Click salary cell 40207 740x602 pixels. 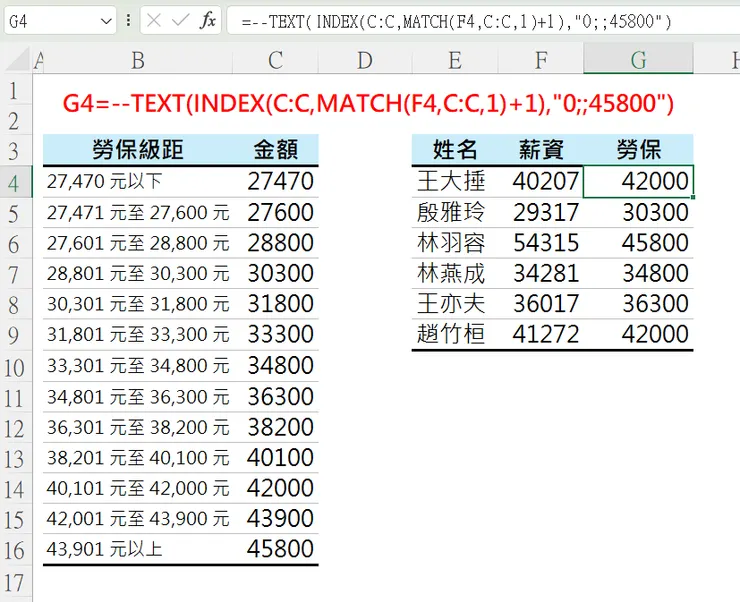[540, 181]
